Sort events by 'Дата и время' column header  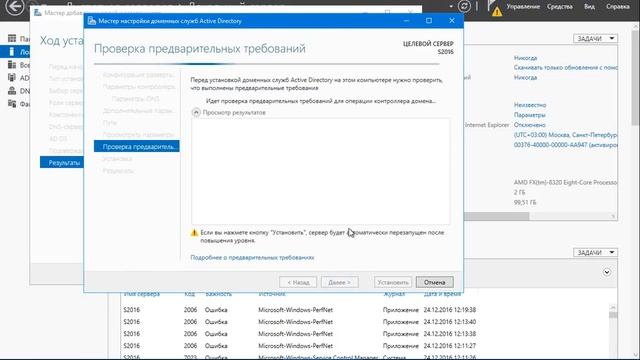[442, 294]
